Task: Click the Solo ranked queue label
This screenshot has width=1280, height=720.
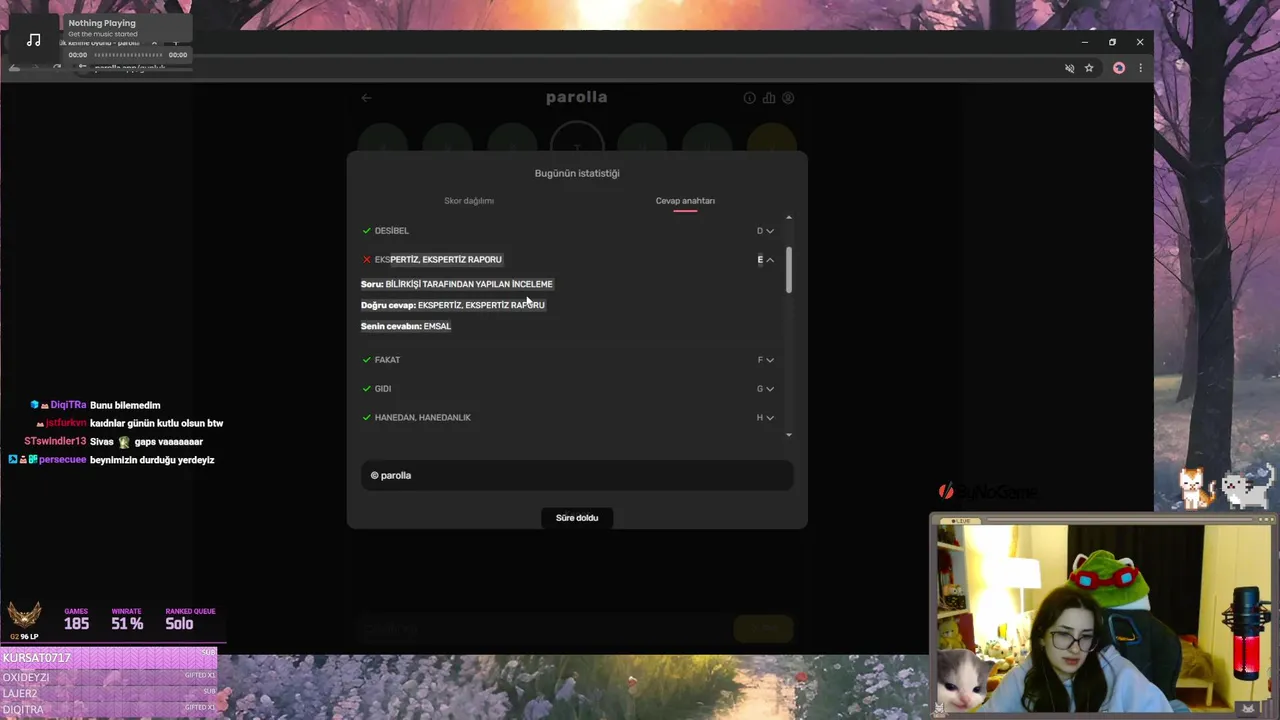Action: tap(179, 624)
